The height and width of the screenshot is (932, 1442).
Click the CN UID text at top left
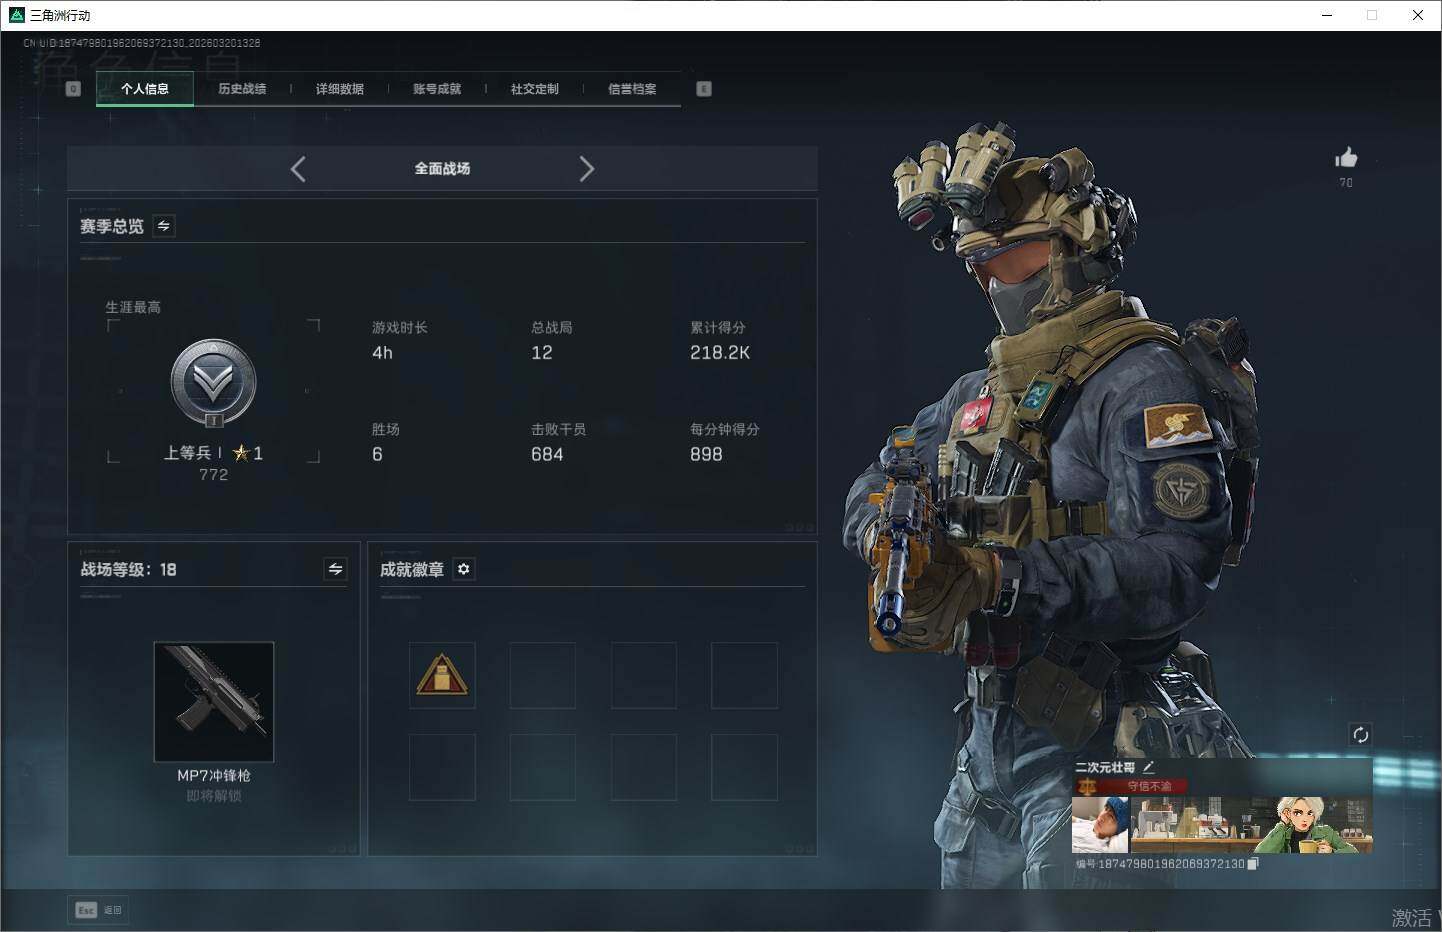click(142, 43)
